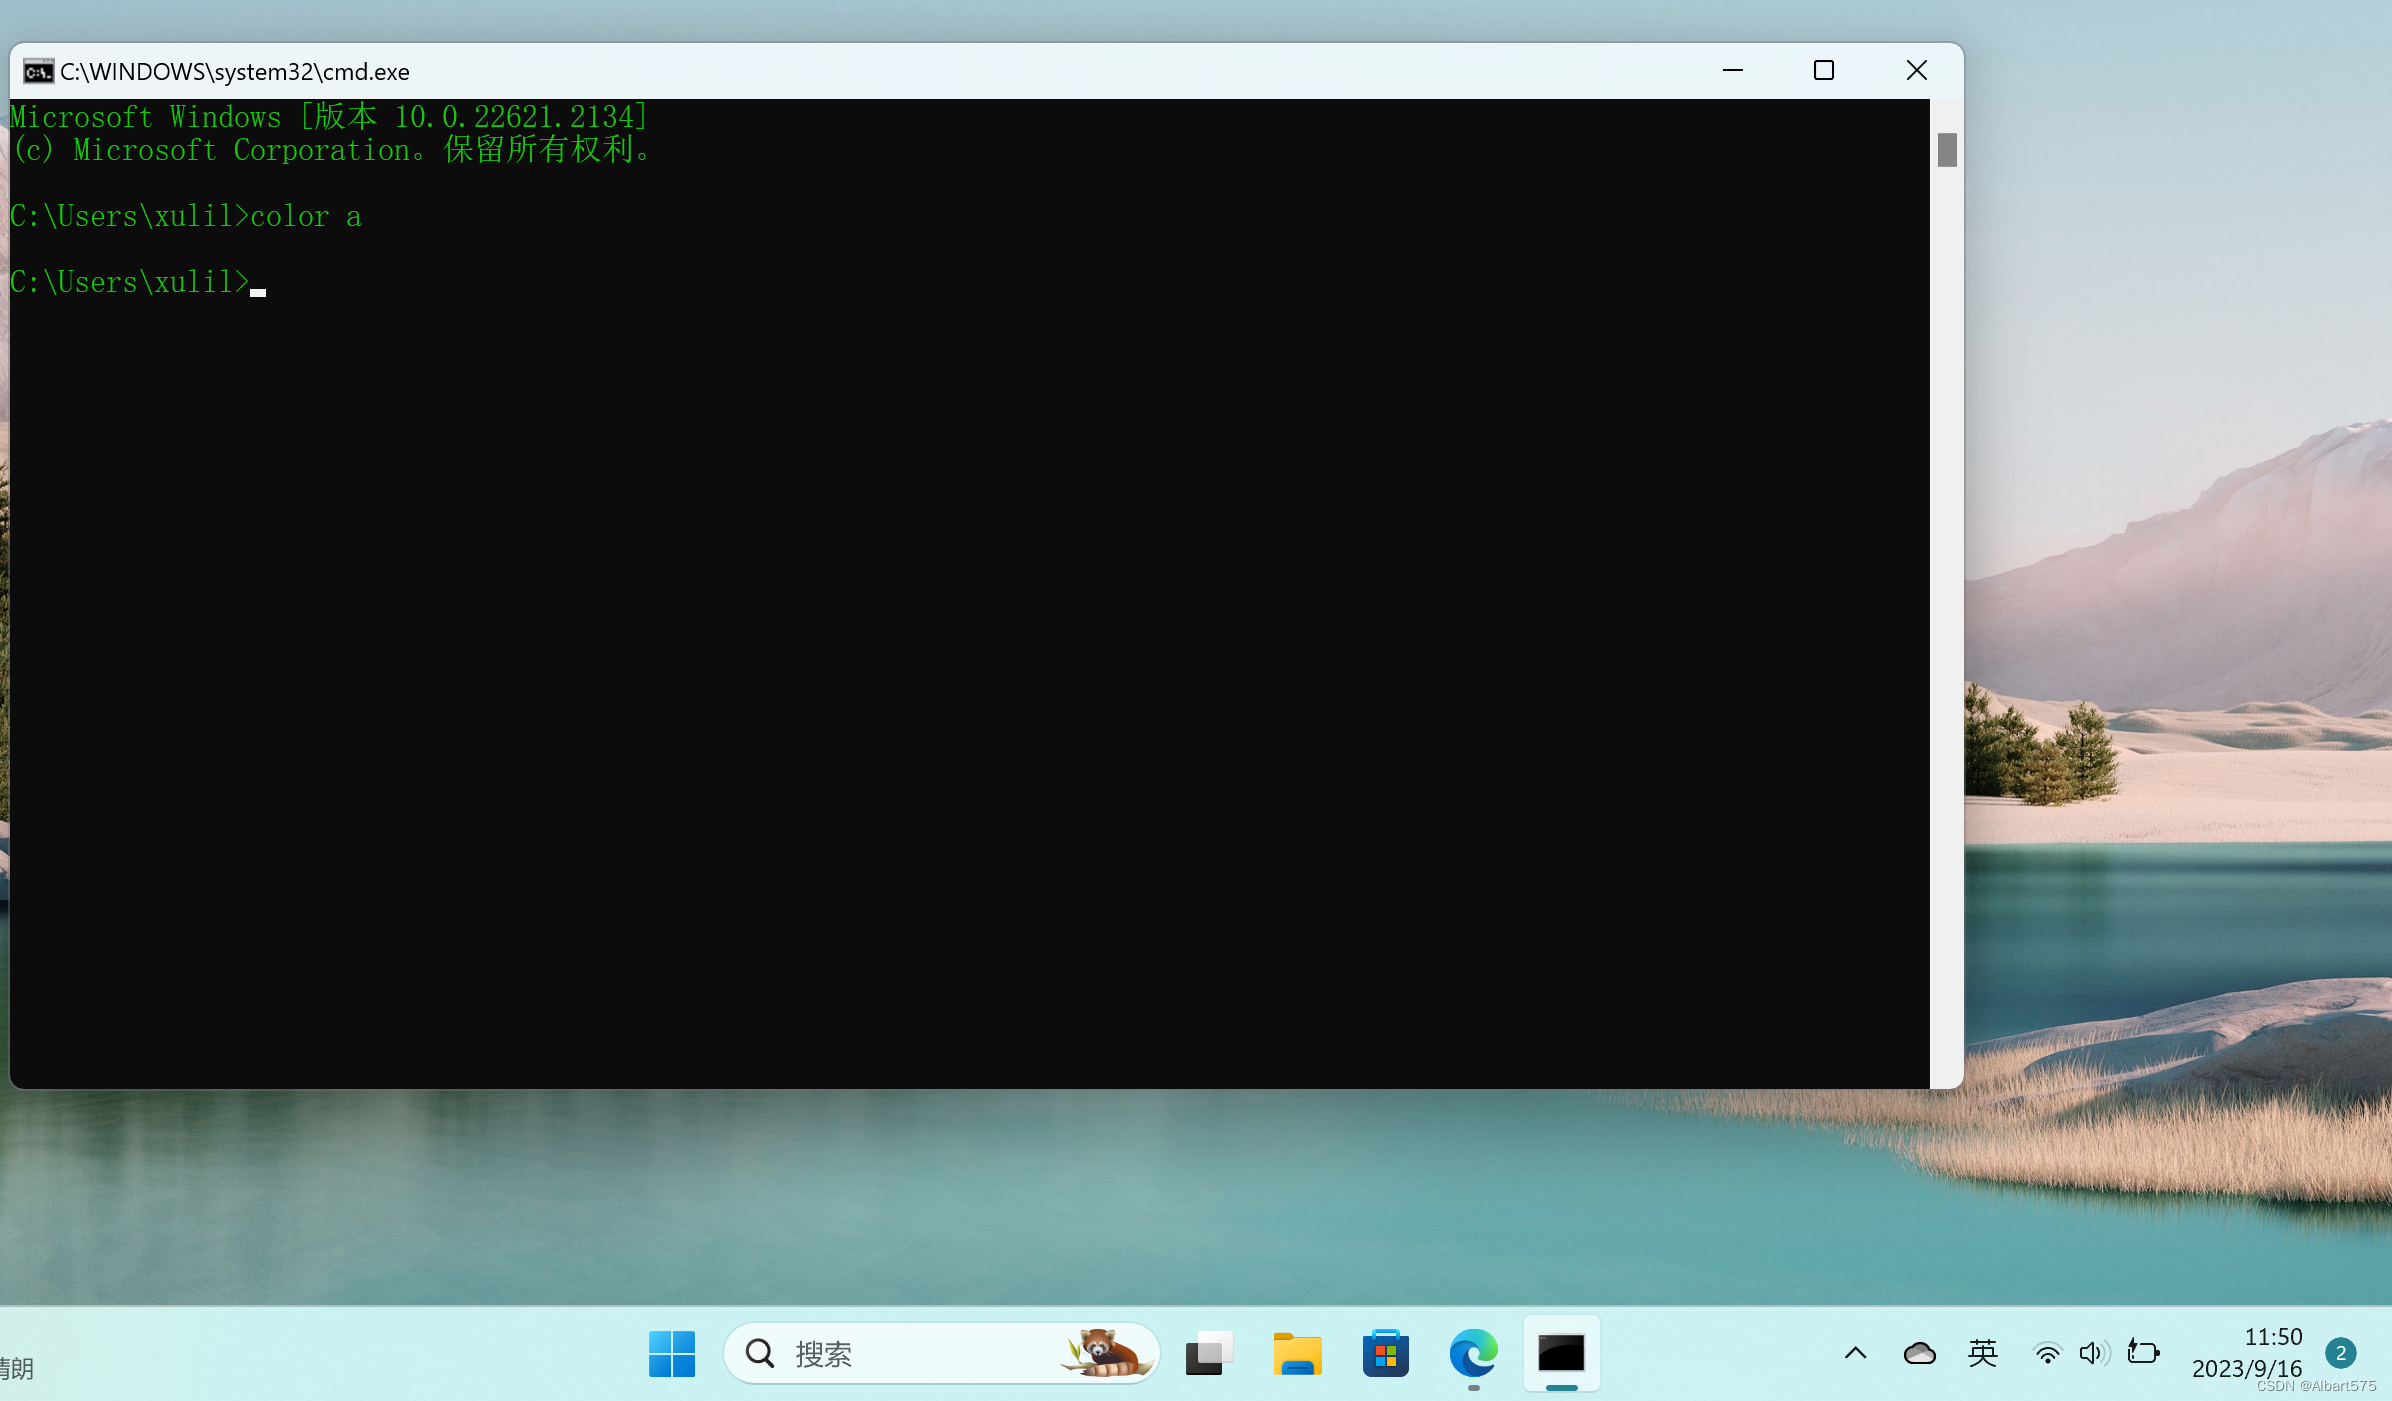
Task: Expand hidden system tray icons chevron
Action: click(x=1855, y=1353)
